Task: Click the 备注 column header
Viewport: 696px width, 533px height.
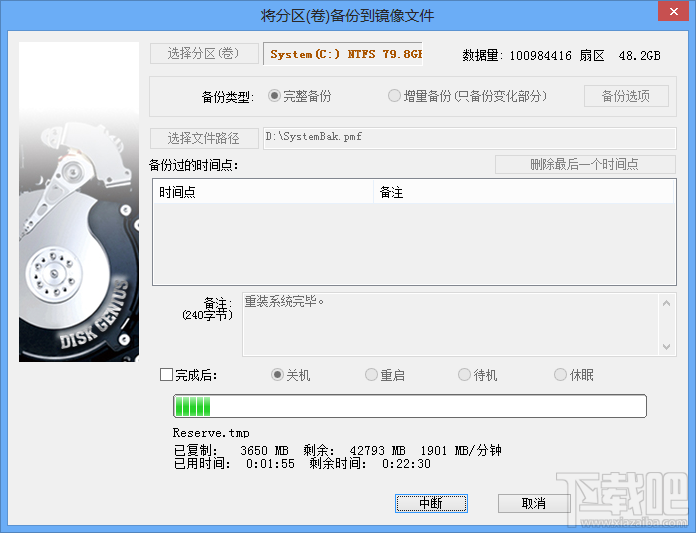Action: pyautogui.click(x=524, y=192)
